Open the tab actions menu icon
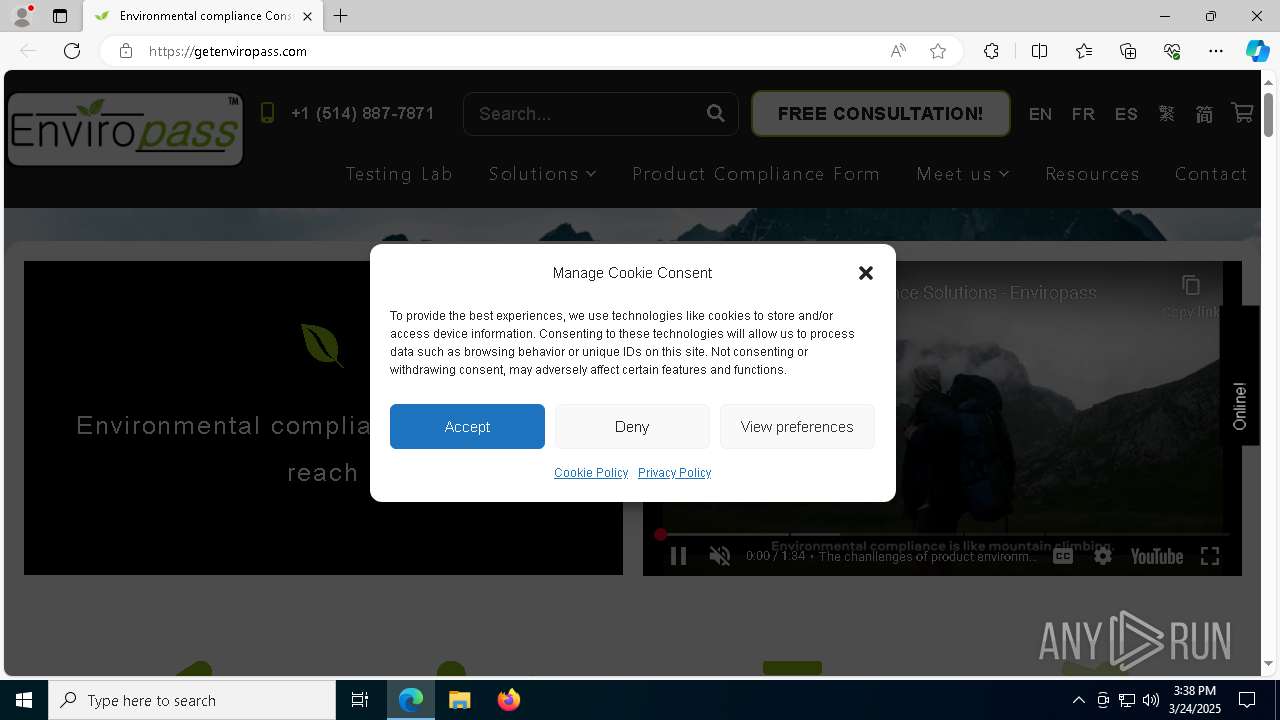 tap(60, 16)
